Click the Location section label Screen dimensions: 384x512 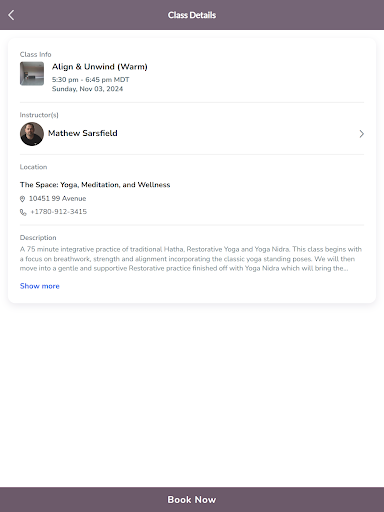33,167
